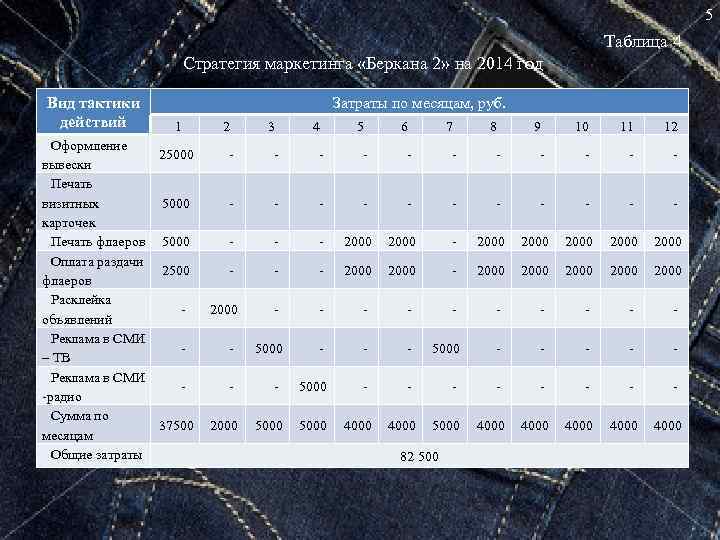720x540 pixels.
Task: Select month column header 7
Action: point(449,126)
